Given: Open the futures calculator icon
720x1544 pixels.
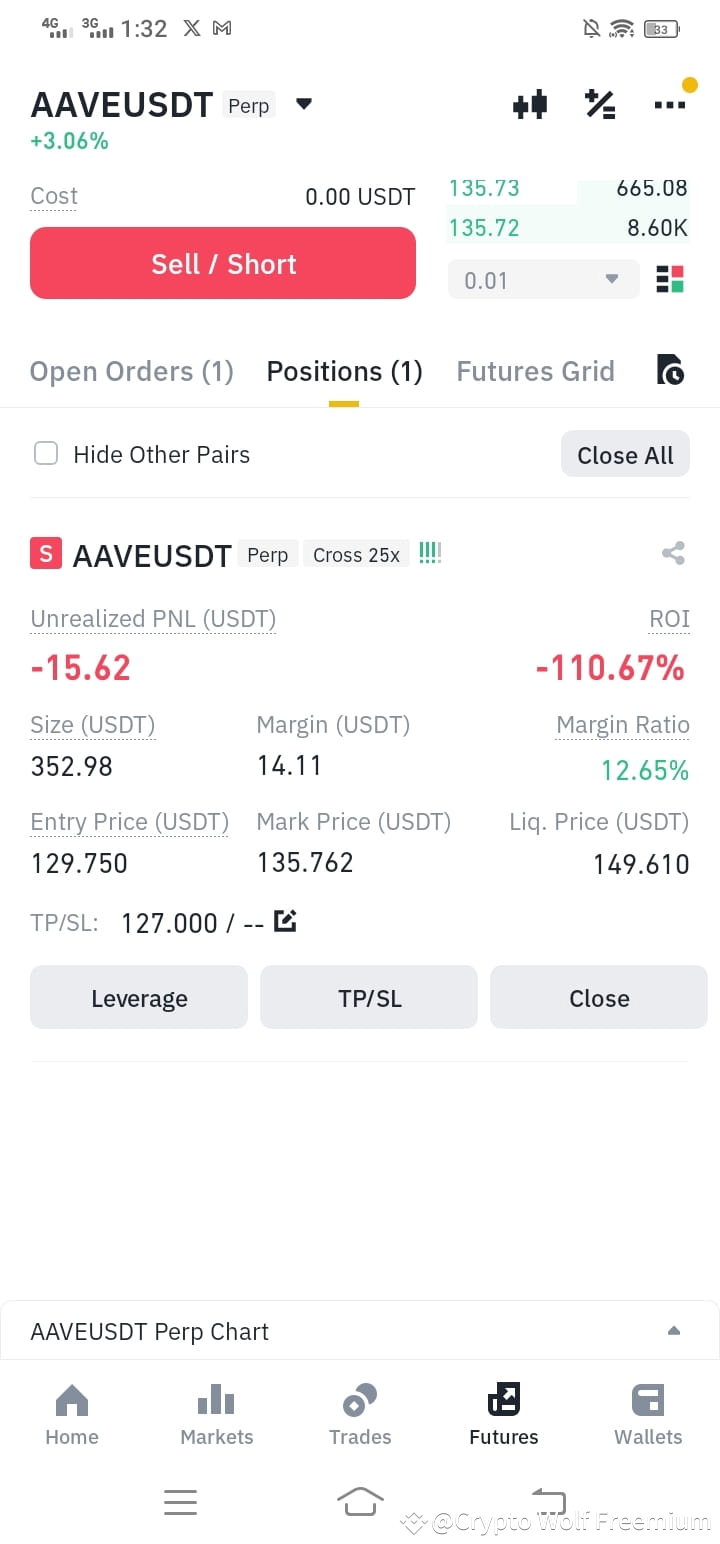Looking at the screenshot, I should tap(600, 103).
